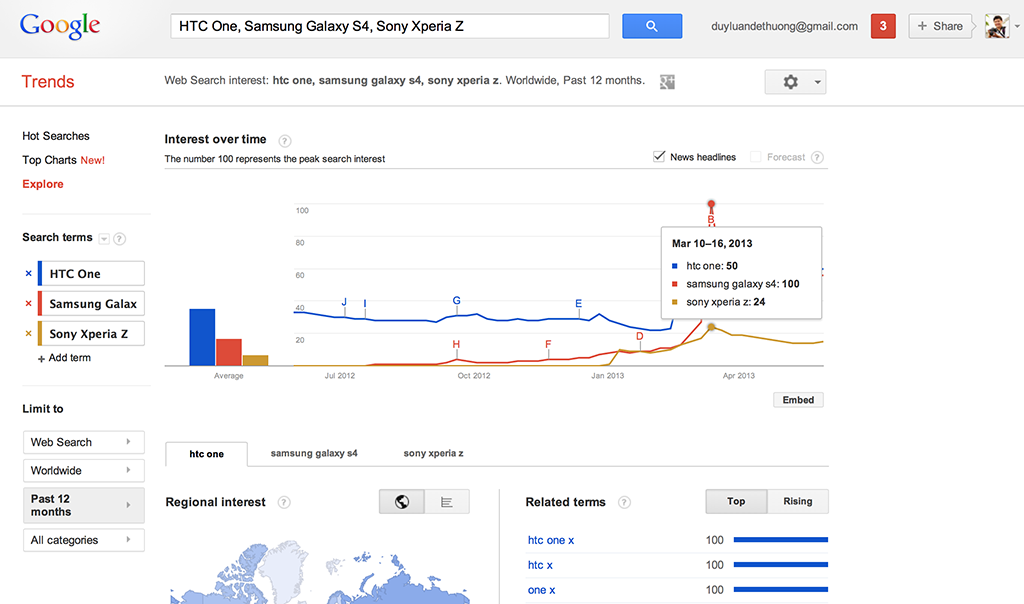Switch to the samsung galaxy s4 tab

pos(313,453)
